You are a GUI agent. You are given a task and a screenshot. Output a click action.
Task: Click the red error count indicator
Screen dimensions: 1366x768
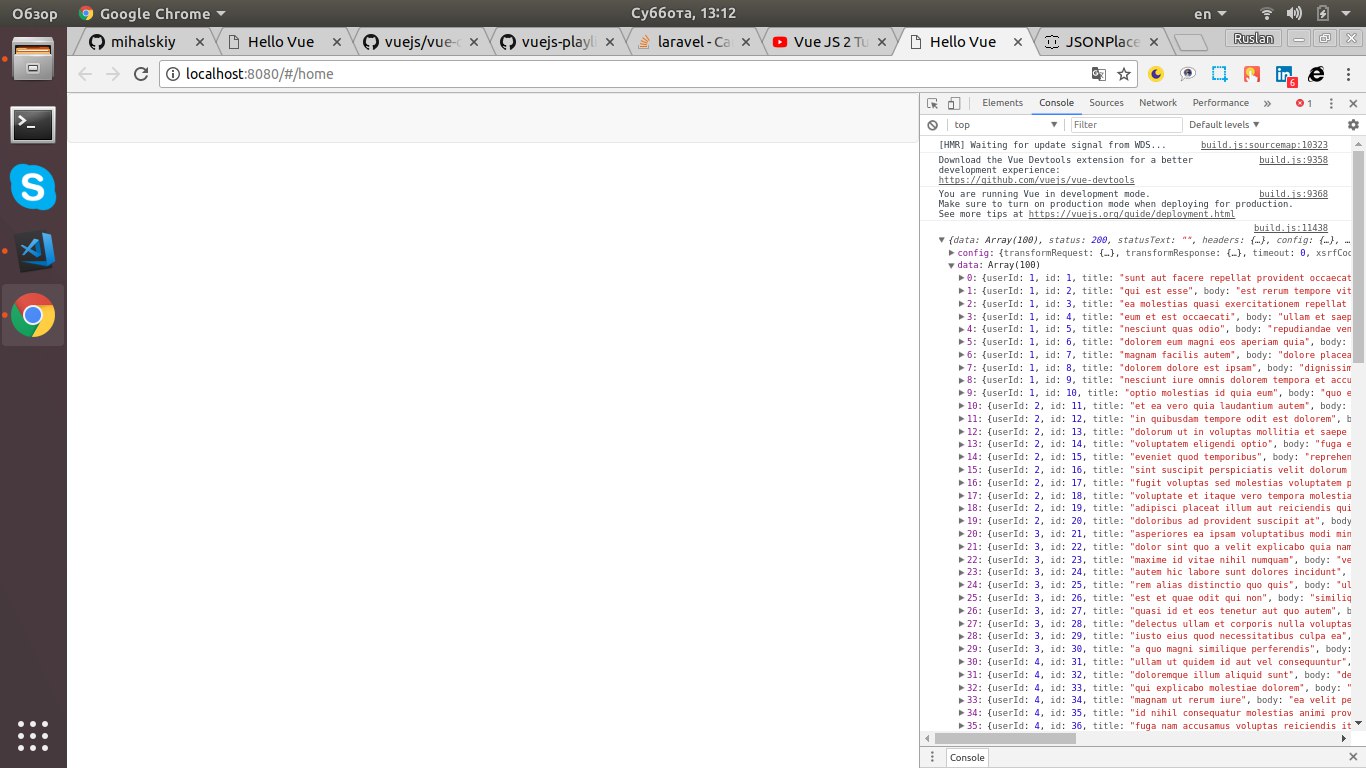[1304, 103]
